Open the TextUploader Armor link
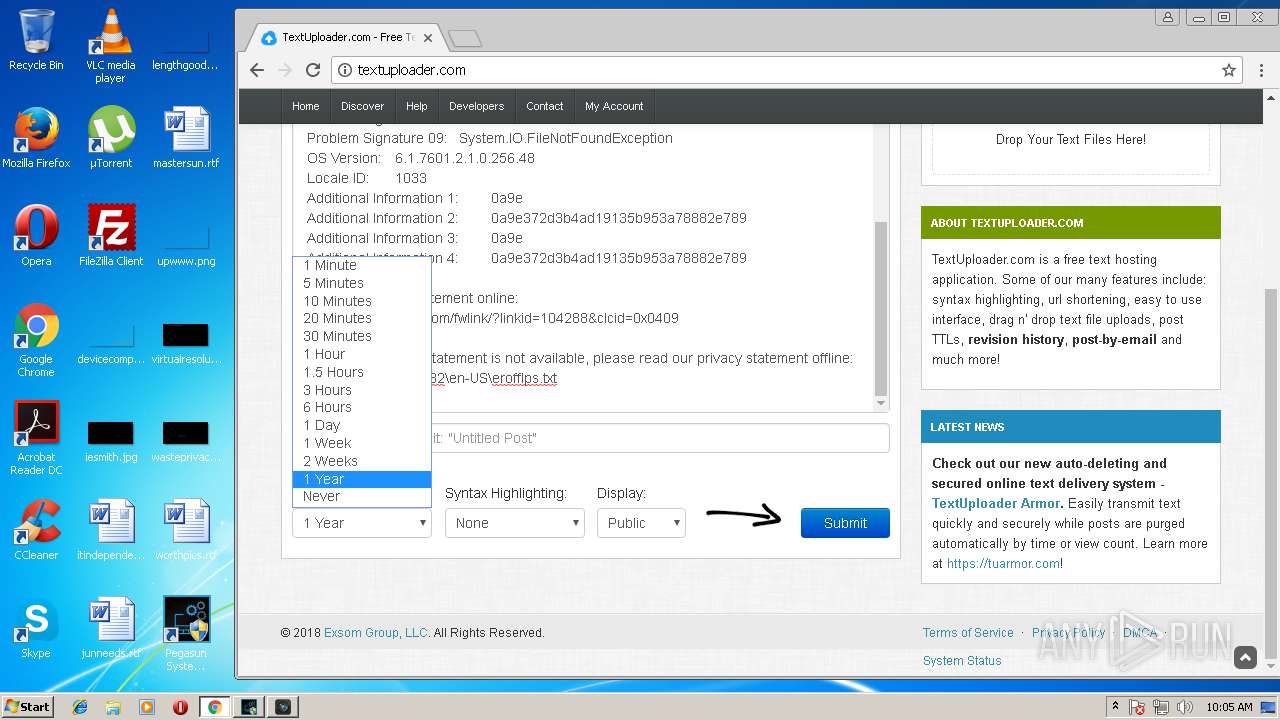Viewport: 1280px width, 720px height. tap(996, 503)
